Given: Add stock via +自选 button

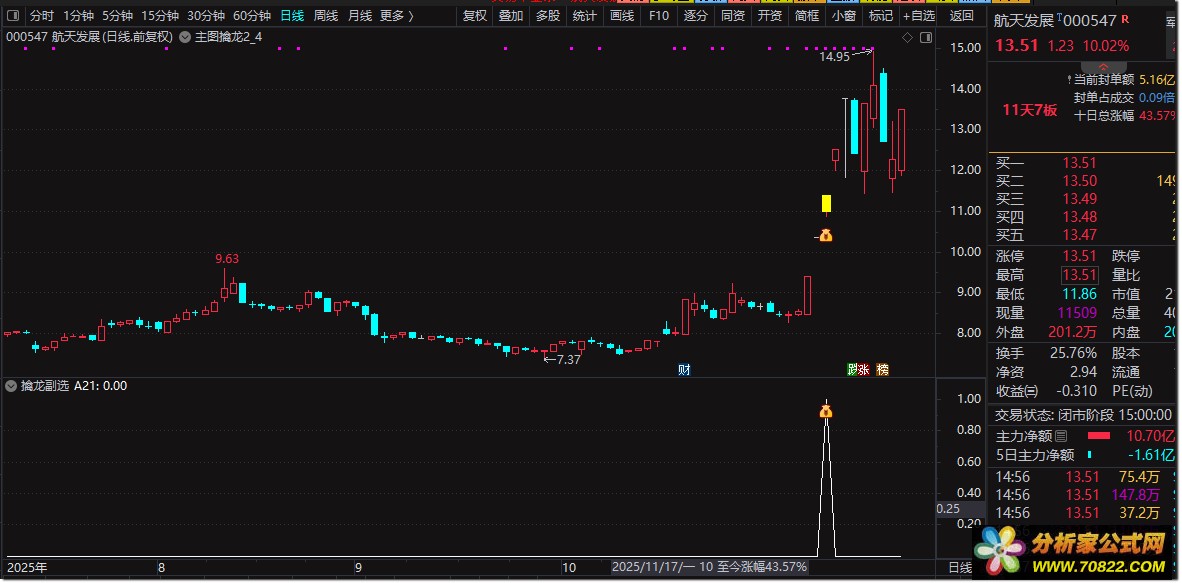Looking at the screenshot, I should click(x=917, y=15).
